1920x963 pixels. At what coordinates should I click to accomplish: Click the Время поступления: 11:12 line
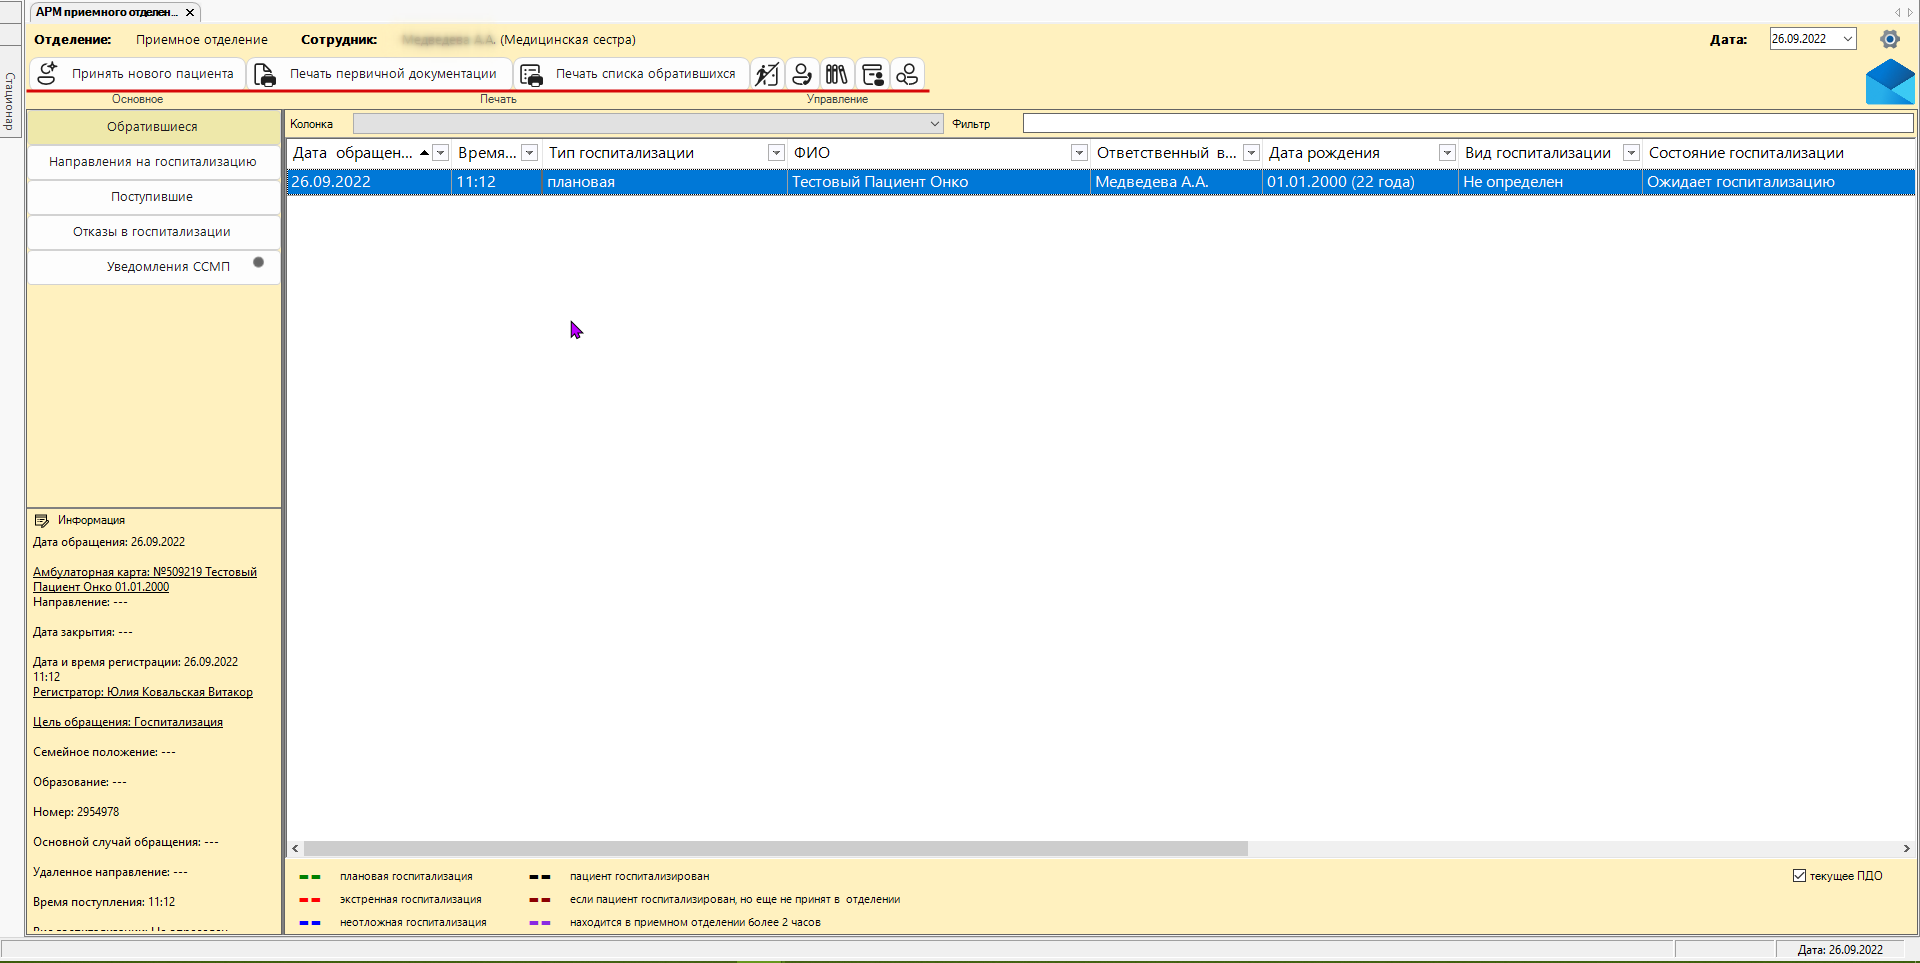[104, 902]
